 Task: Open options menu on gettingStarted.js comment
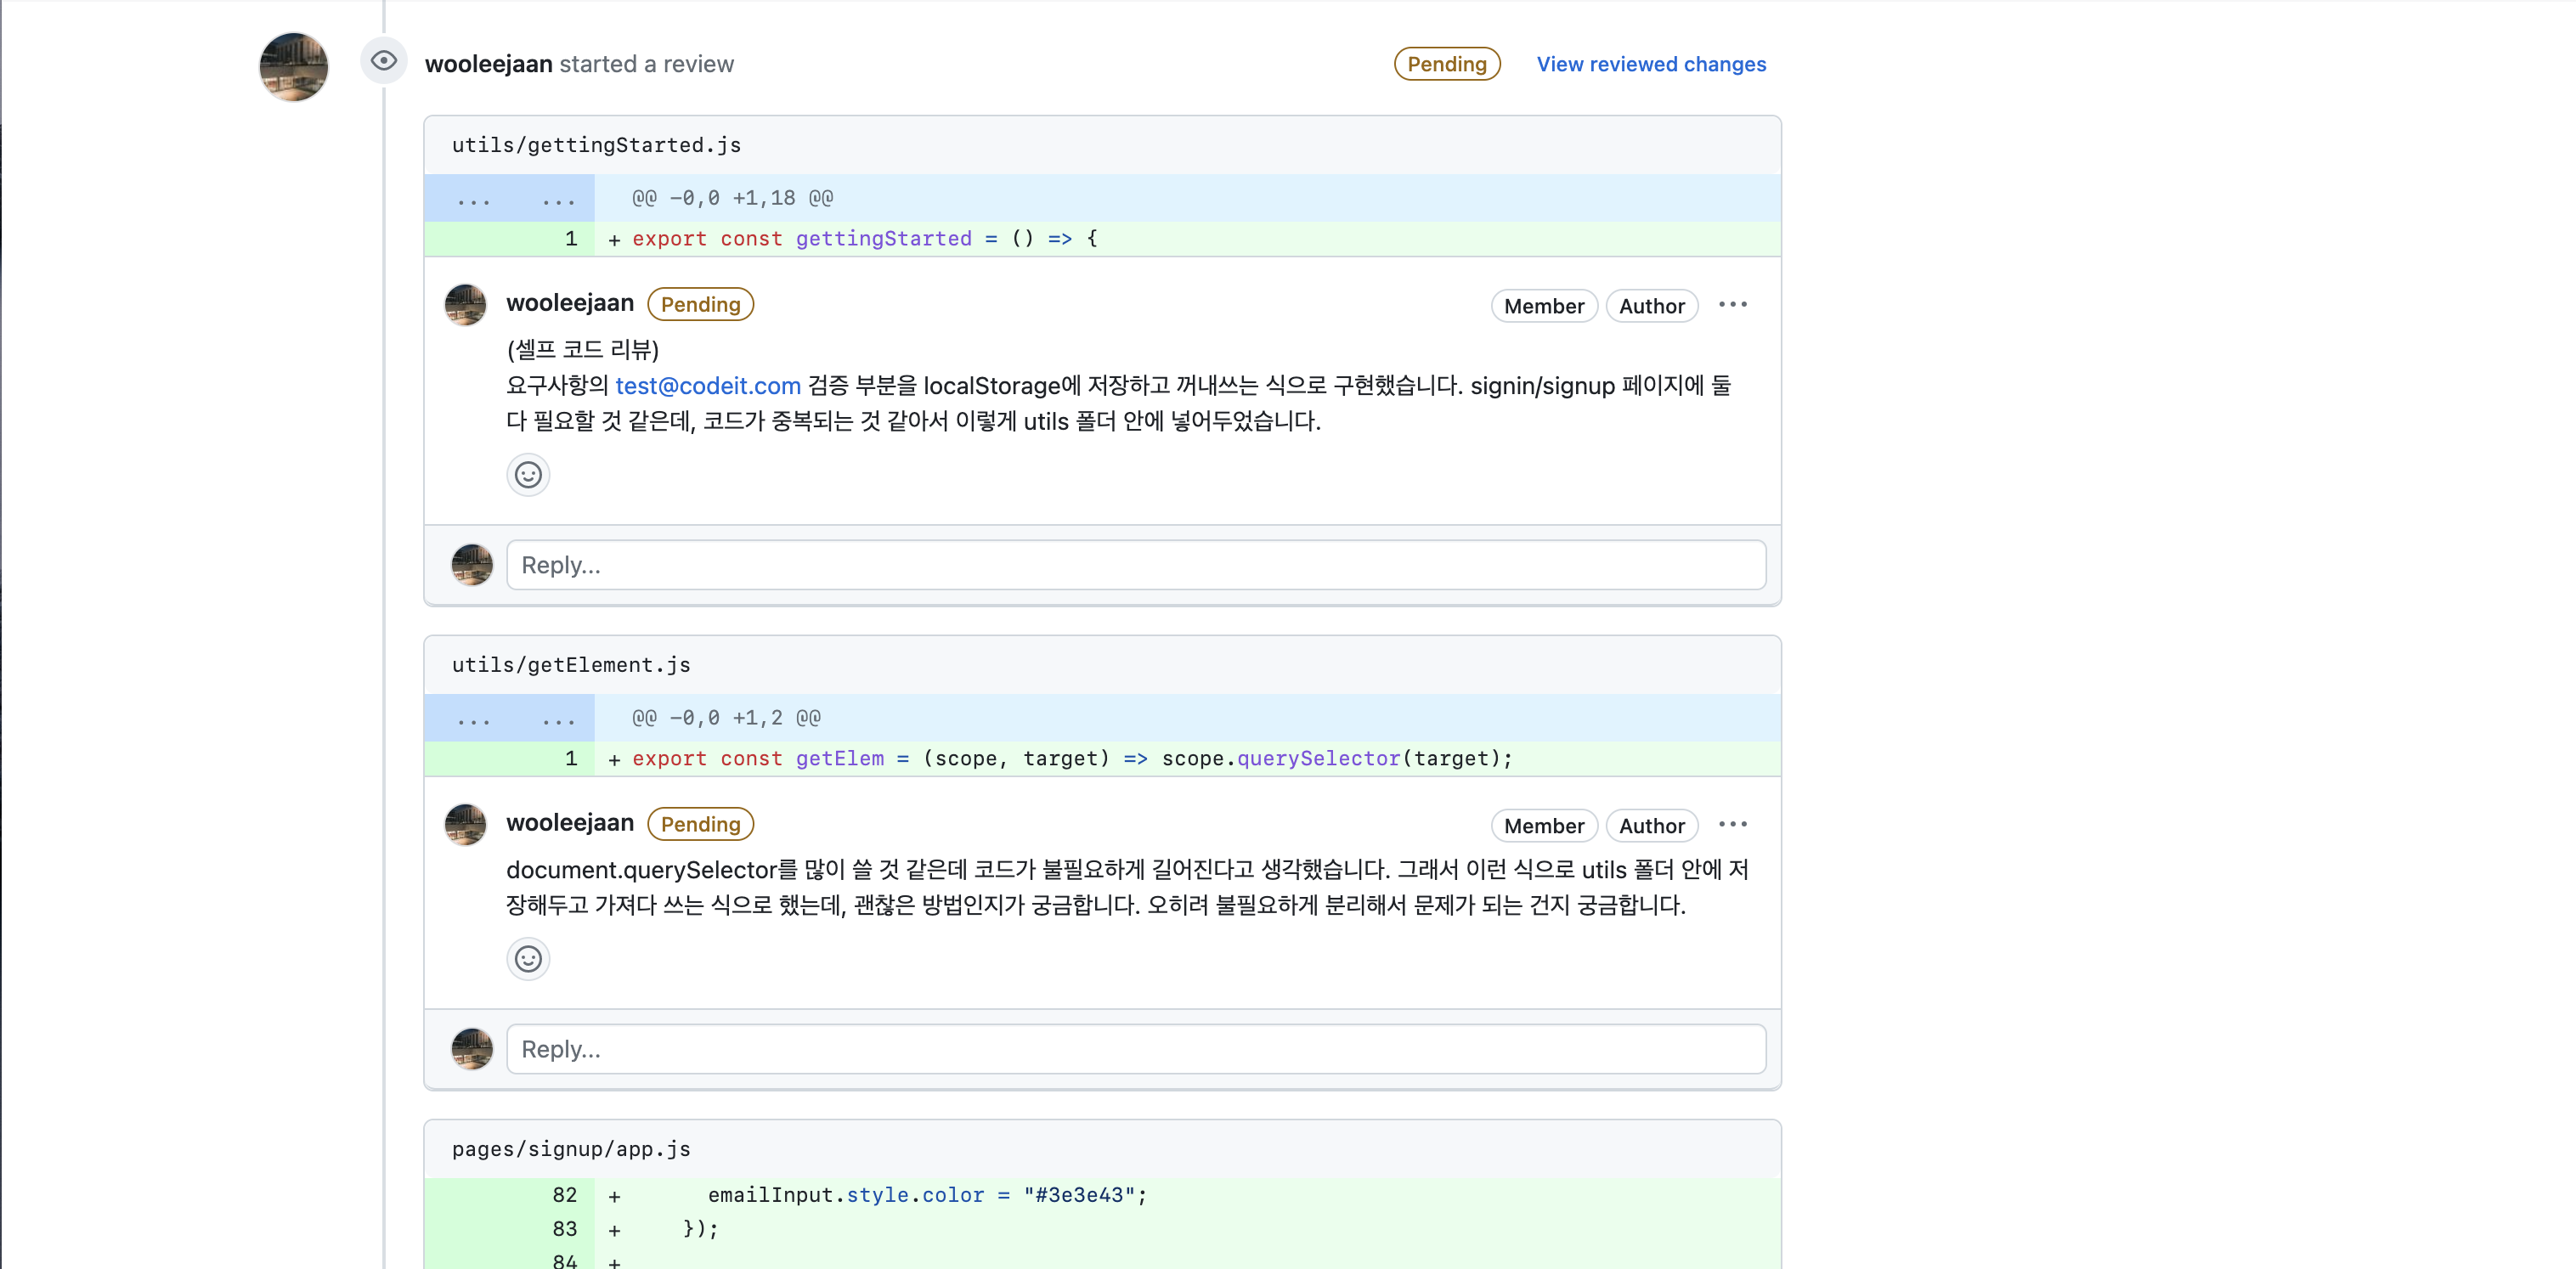pos(1732,305)
